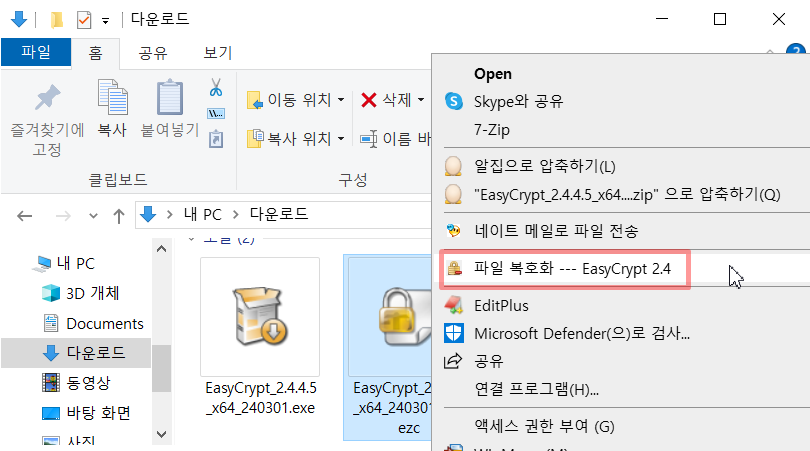Screen dimensions: 810x451
Task: Click the Forward navigation arrow
Action: [63, 215]
